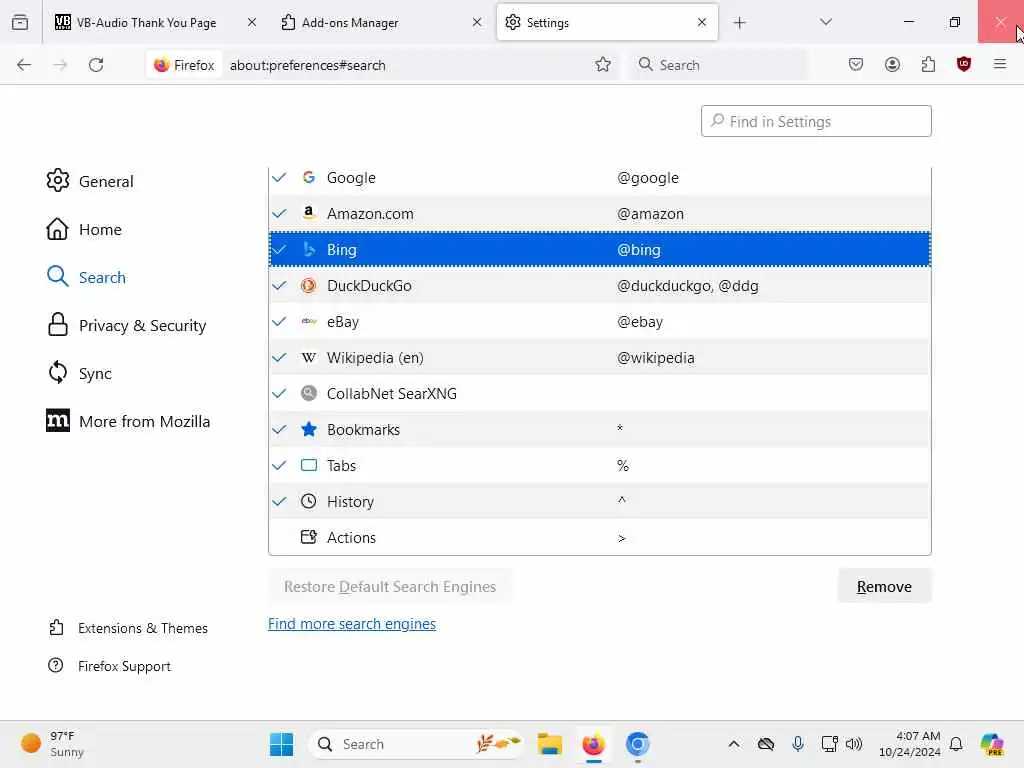Click the volume speaker tray icon
Viewport: 1024px width, 768px height.
(x=854, y=744)
